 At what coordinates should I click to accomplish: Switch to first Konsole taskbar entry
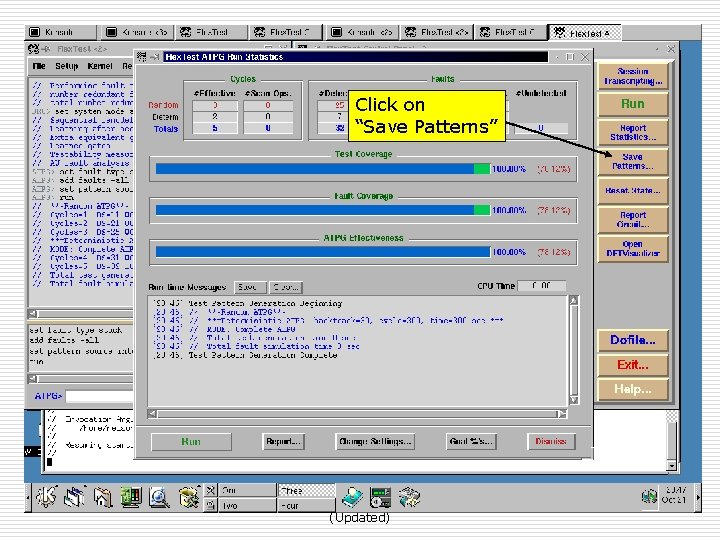click(x=61, y=32)
